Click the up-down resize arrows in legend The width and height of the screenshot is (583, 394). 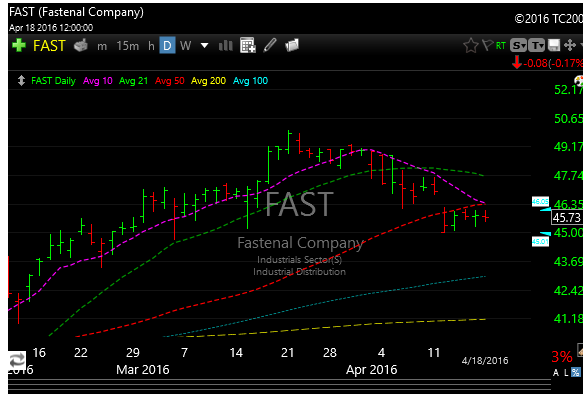coord(21,81)
